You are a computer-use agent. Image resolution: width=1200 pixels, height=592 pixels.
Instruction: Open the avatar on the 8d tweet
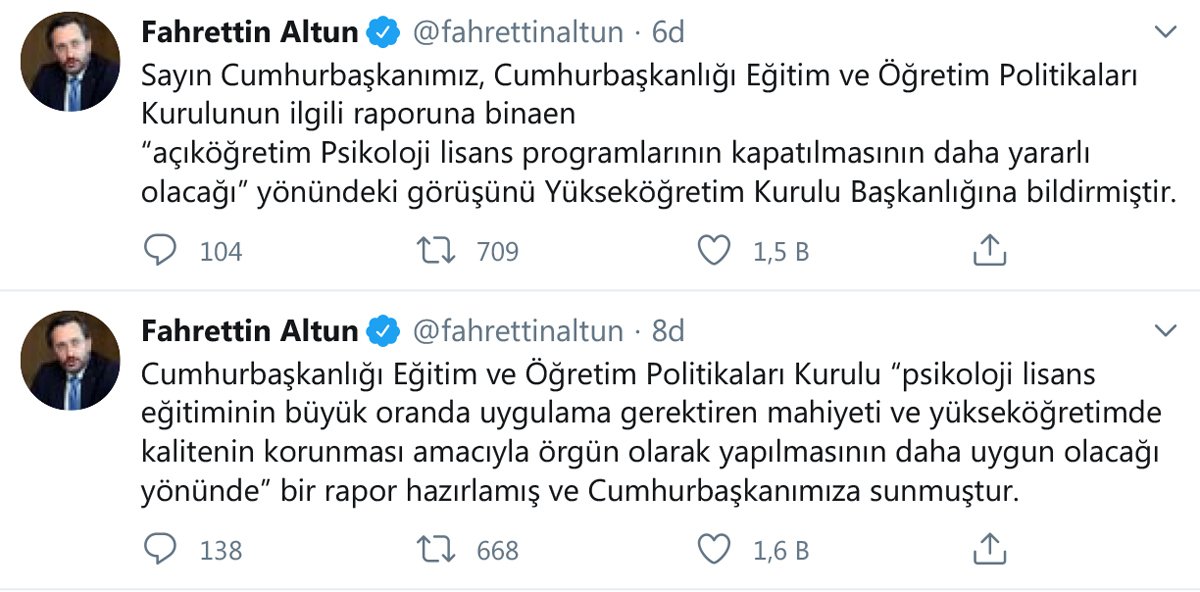[70, 360]
